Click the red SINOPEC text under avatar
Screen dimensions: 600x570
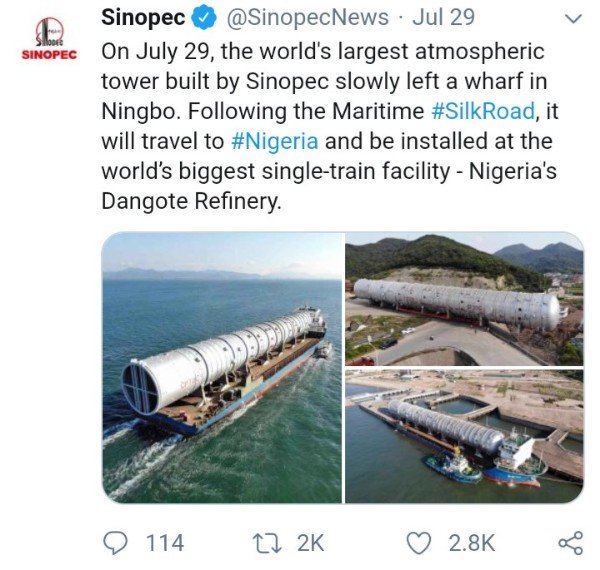(50, 55)
